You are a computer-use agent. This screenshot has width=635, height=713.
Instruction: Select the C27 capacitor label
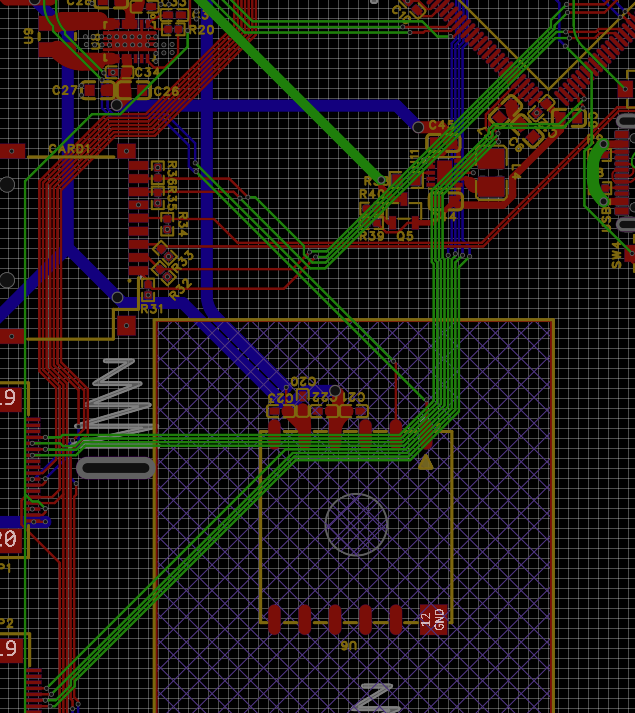pos(67,91)
